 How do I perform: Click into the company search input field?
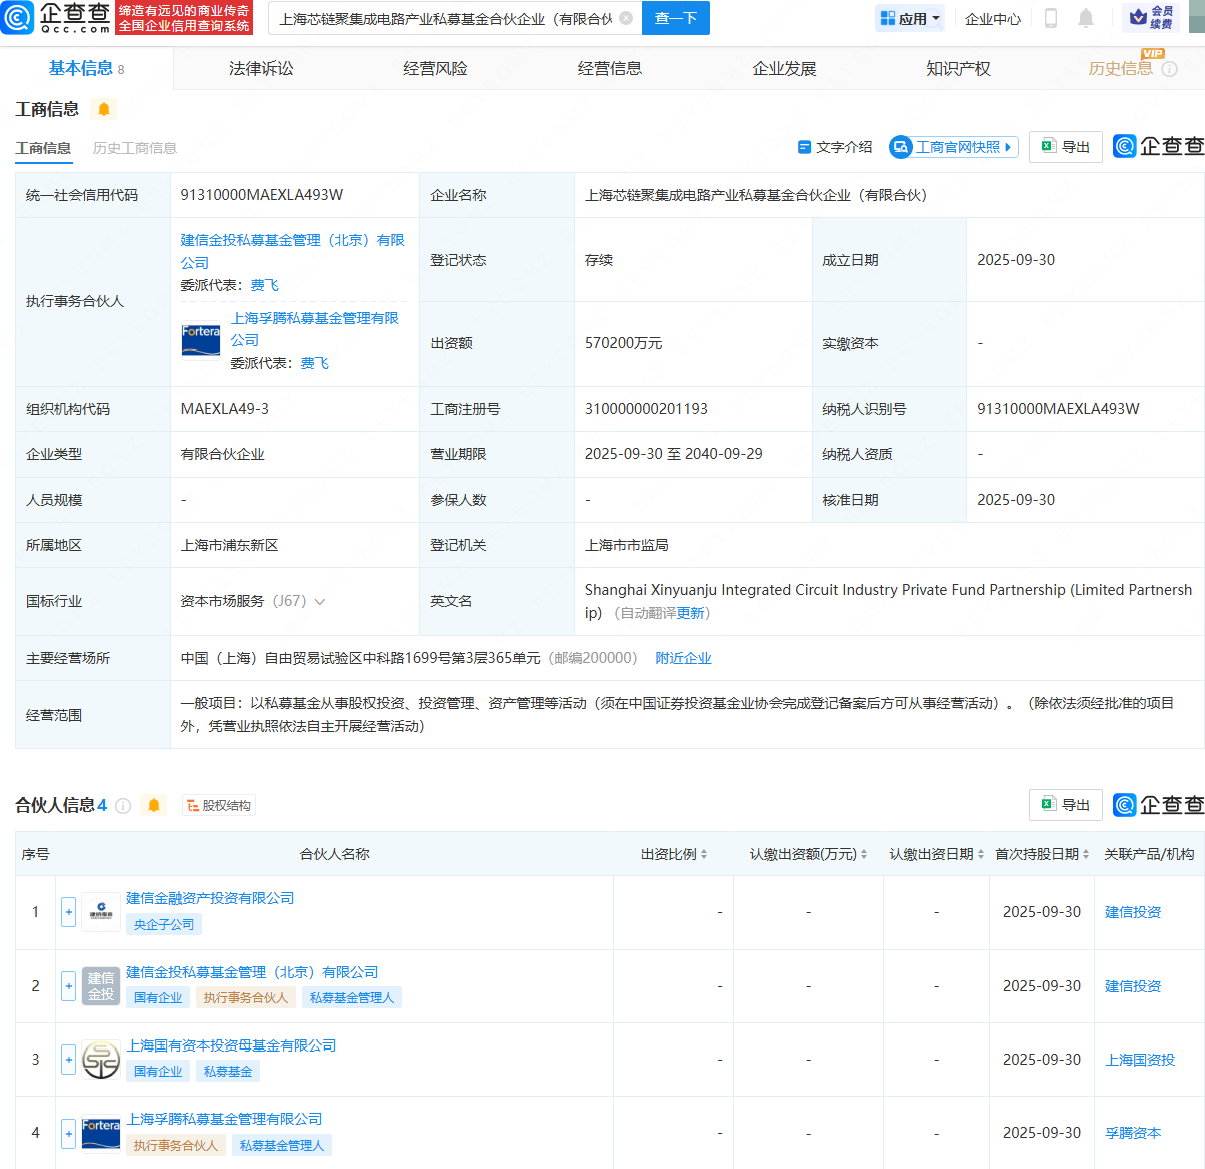pyautogui.click(x=445, y=18)
